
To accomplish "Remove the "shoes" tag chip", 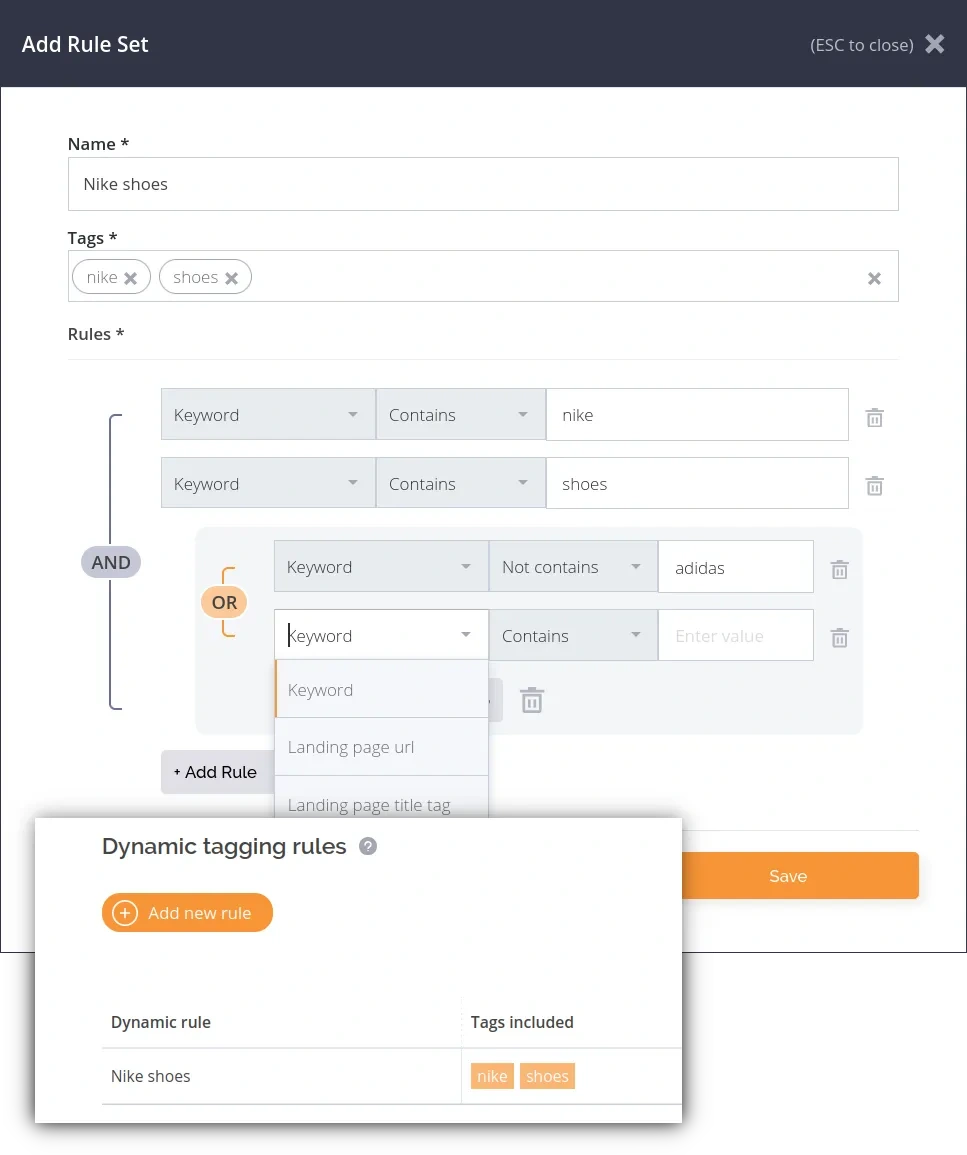I will (x=231, y=277).
